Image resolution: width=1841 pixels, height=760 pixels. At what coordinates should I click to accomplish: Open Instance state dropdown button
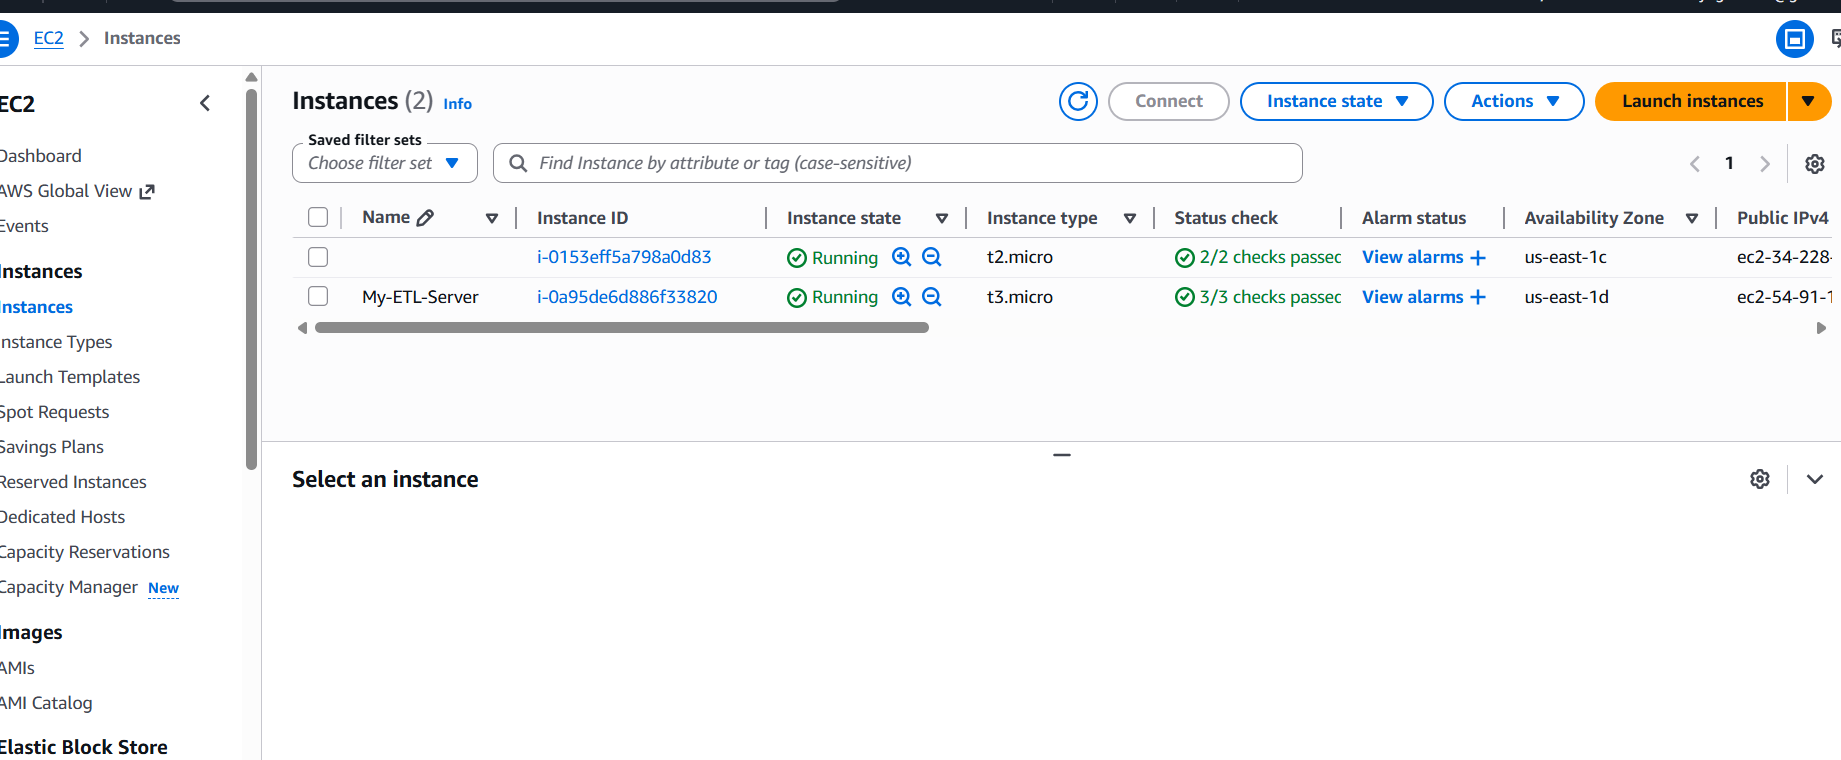tap(1336, 101)
